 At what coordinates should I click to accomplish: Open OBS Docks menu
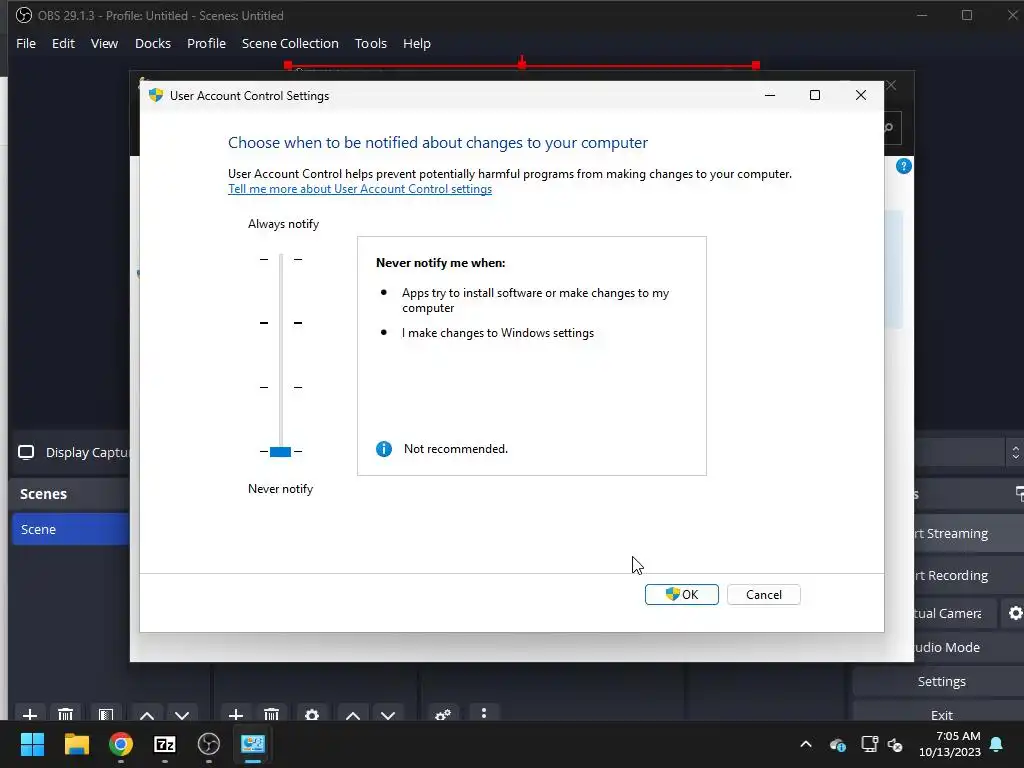(153, 43)
